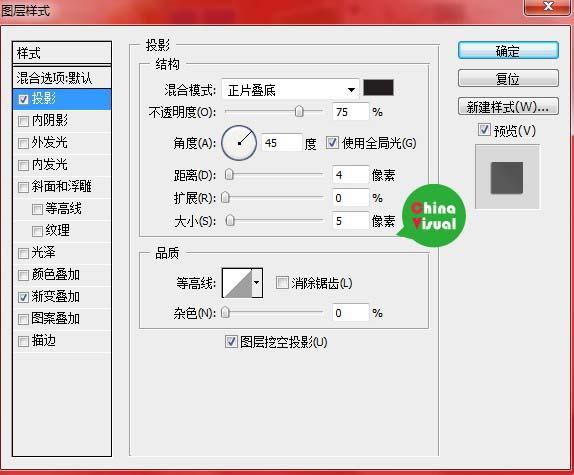
Task: Click the angle value field 45
Action: coord(282,143)
